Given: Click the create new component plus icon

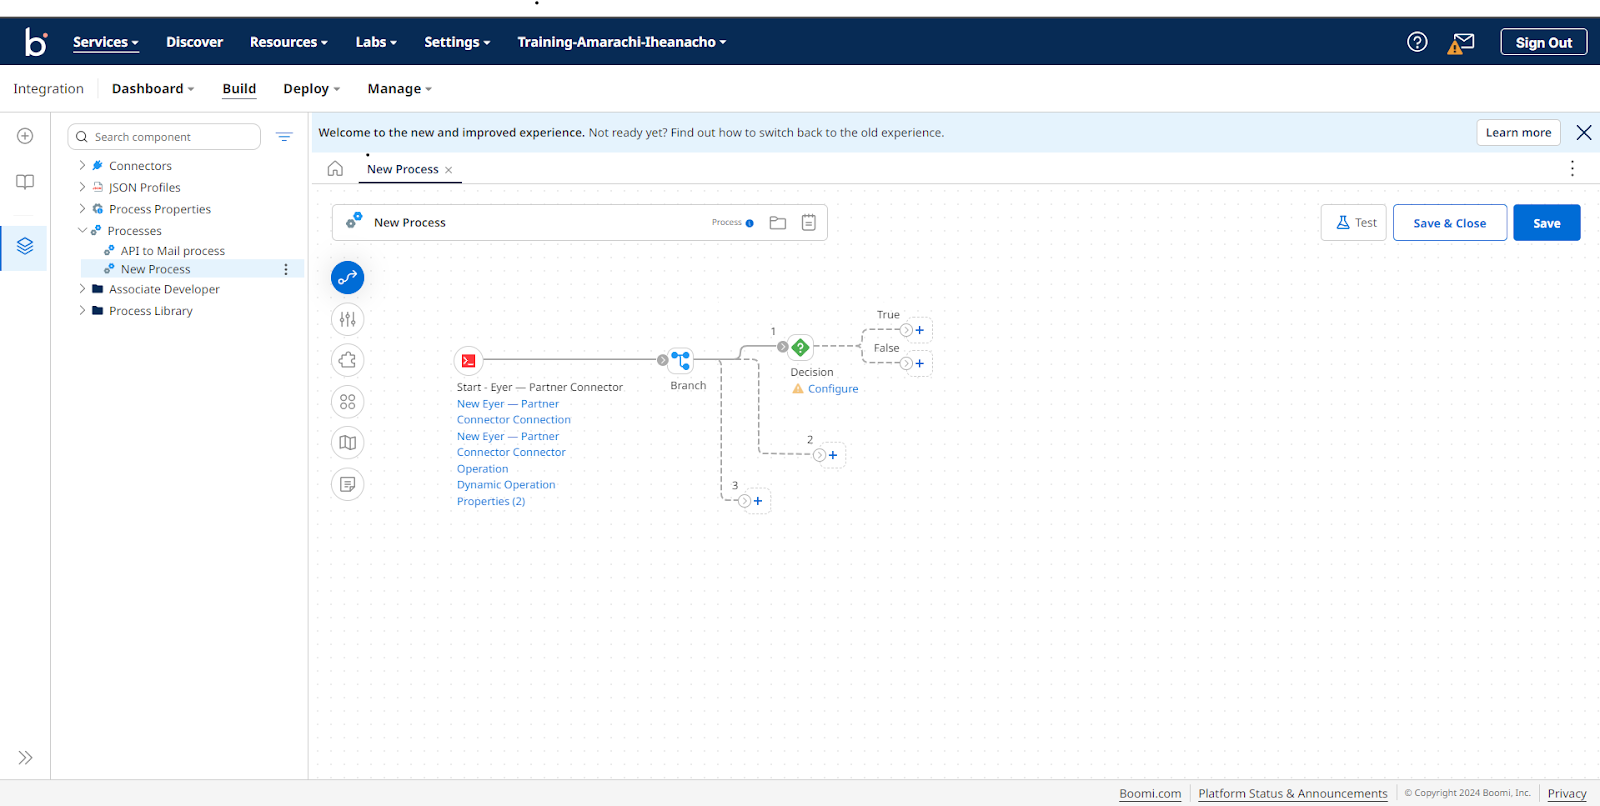Looking at the screenshot, I should pos(25,136).
